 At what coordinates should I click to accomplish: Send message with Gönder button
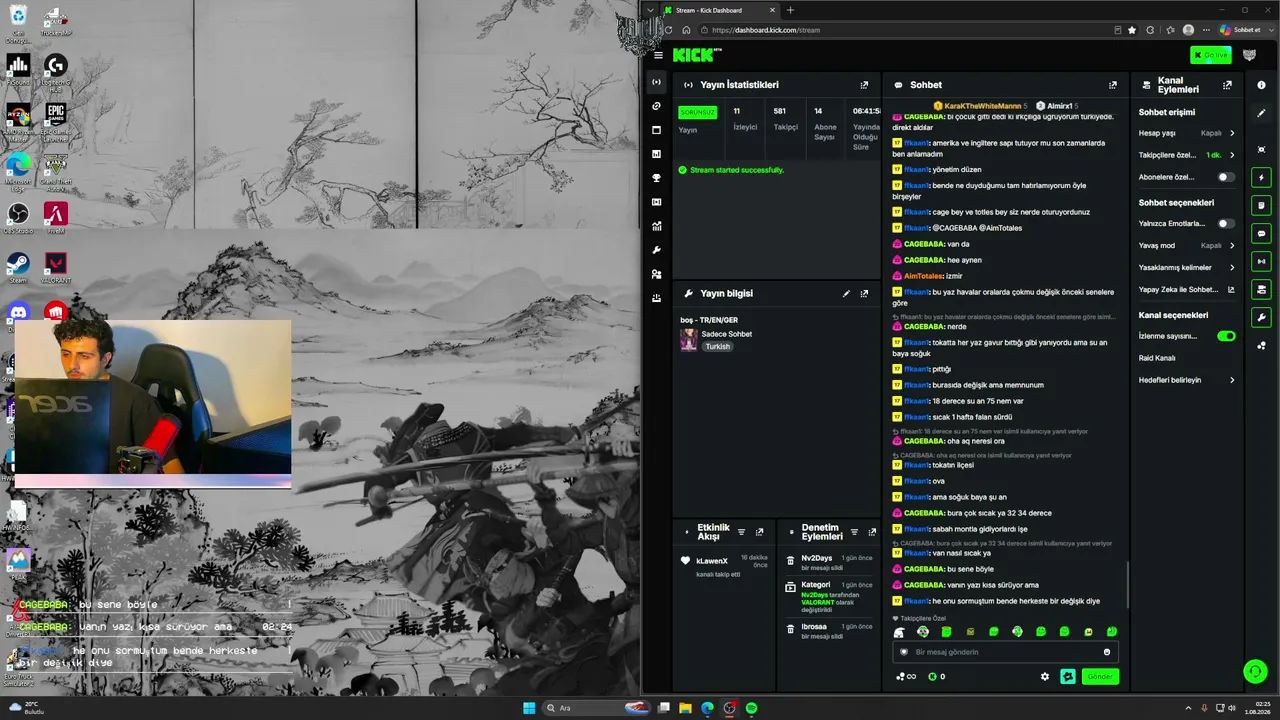pyautogui.click(x=1100, y=677)
